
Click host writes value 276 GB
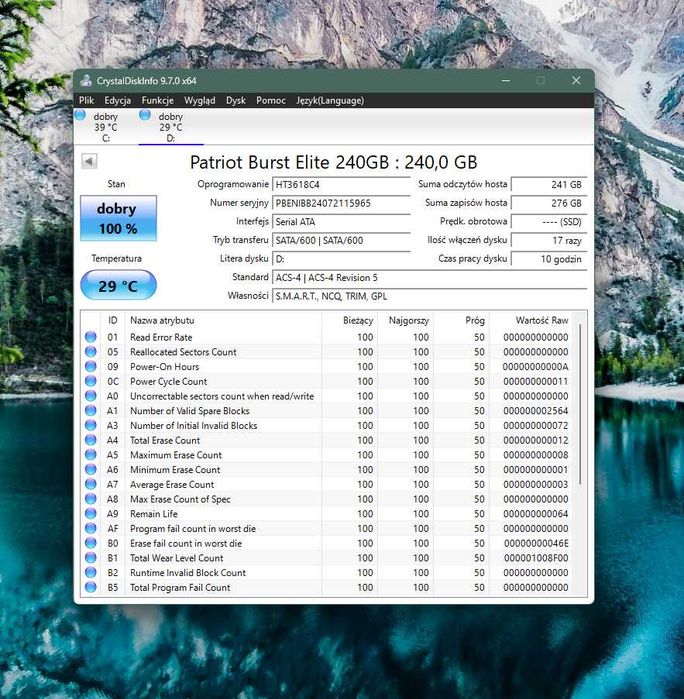[549, 203]
